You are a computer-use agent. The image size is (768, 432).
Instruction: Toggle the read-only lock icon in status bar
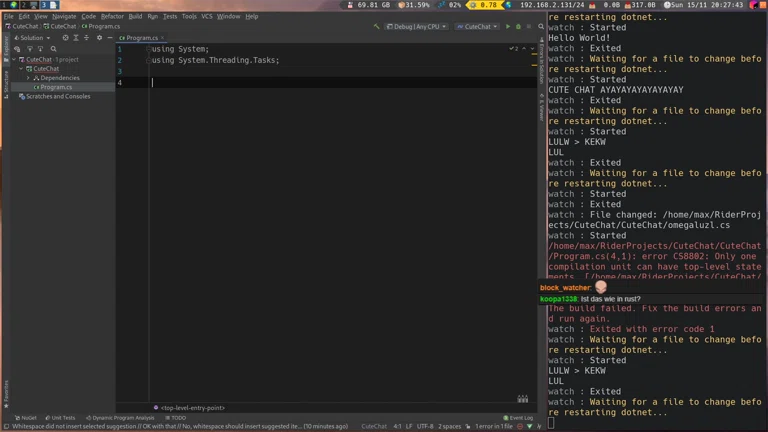click(x=468, y=427)
